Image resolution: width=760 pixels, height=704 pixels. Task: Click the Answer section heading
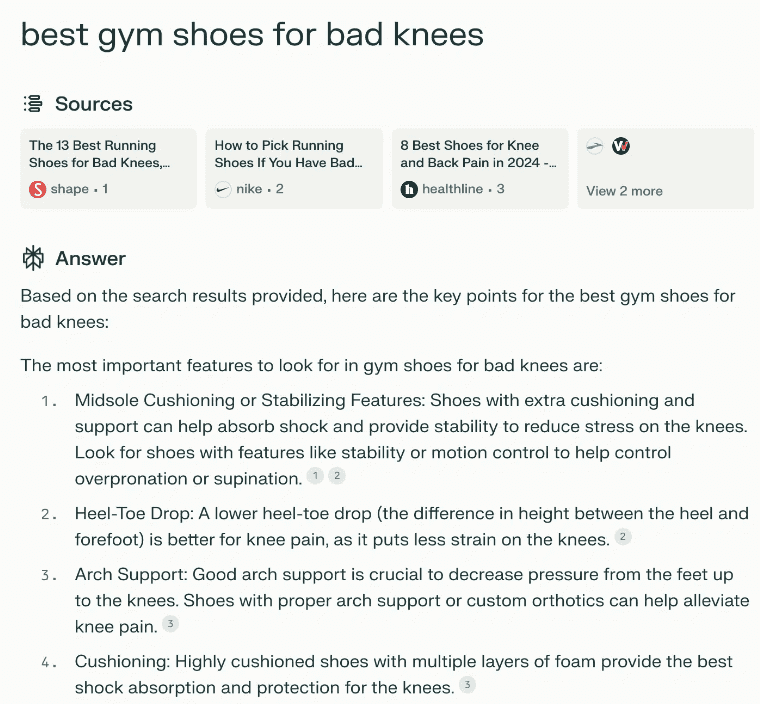tap(91, 258)
